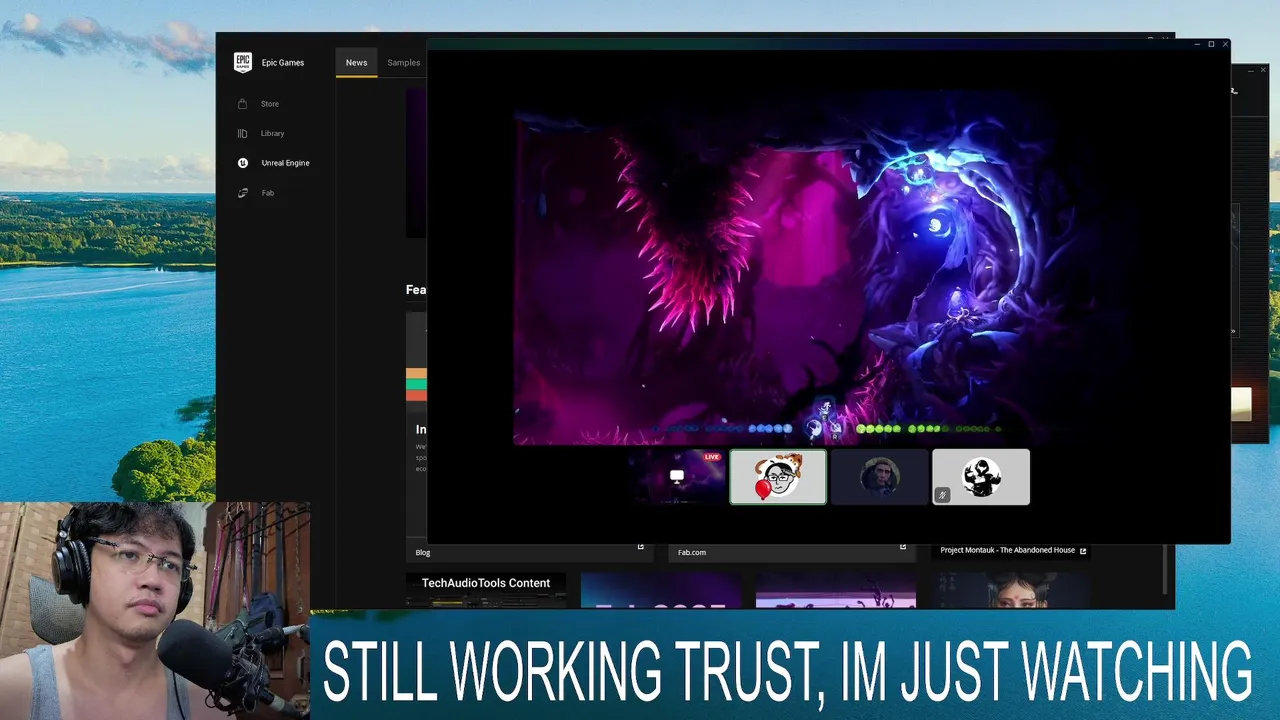
Task: Click the LIVE badge on stream tile
Action: click(712, 457)
